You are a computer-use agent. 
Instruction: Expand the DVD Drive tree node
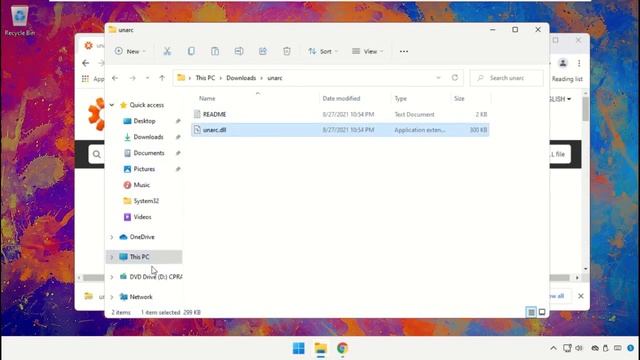tap(111, 277)
